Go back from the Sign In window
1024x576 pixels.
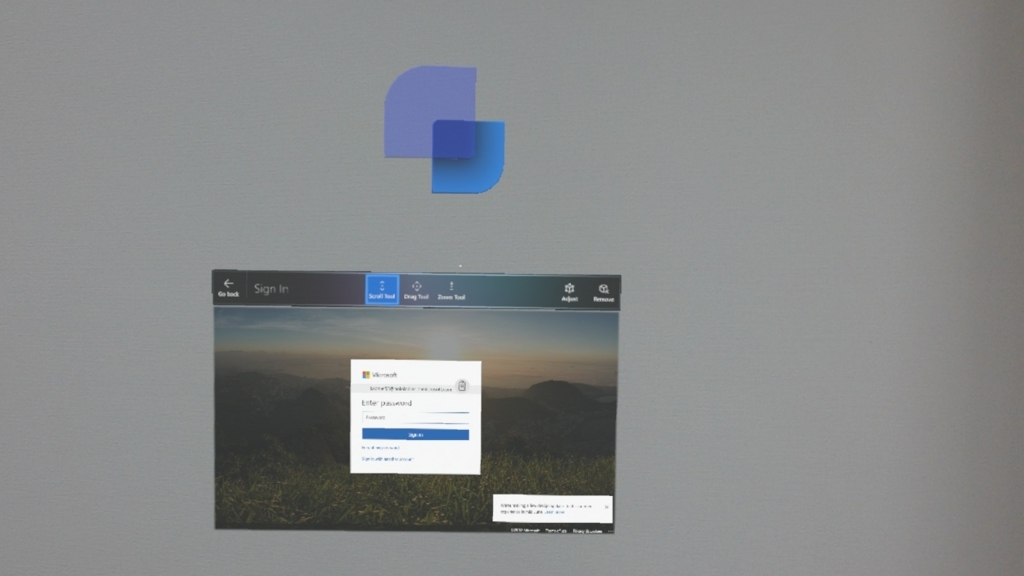pyautogui.click(x=229, y=287)
